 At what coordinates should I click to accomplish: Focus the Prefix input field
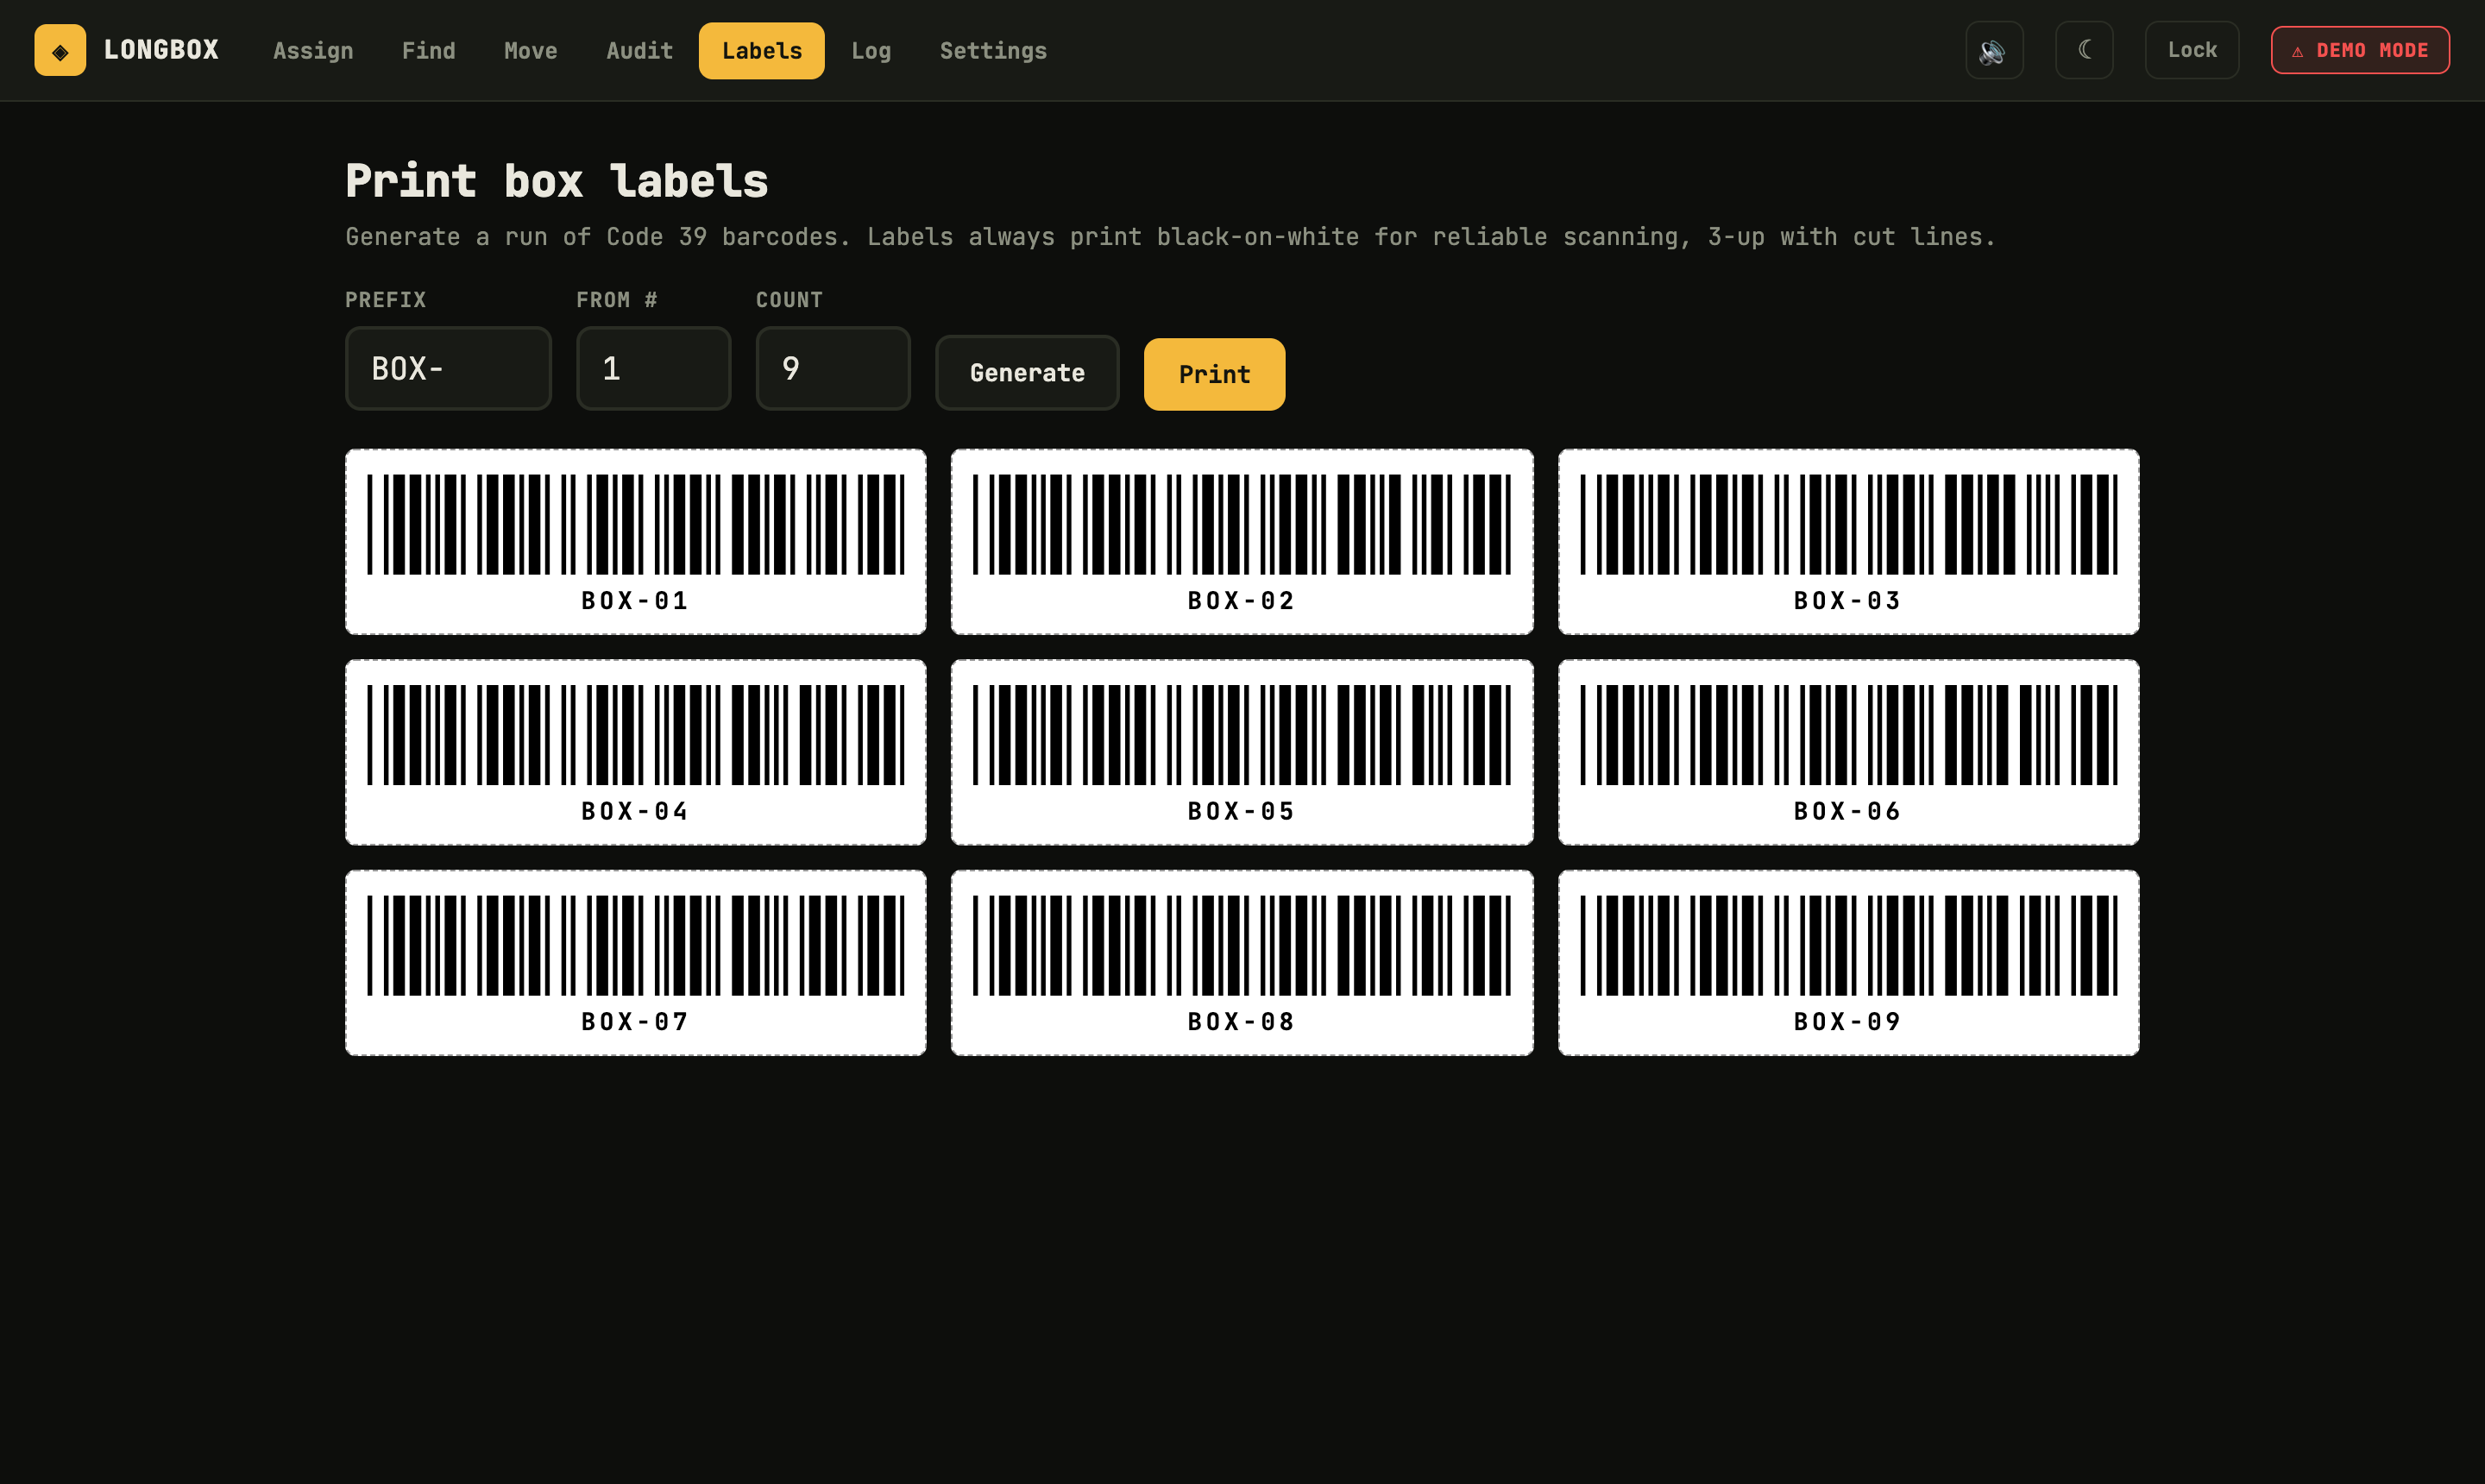click(x=448, y=368)
